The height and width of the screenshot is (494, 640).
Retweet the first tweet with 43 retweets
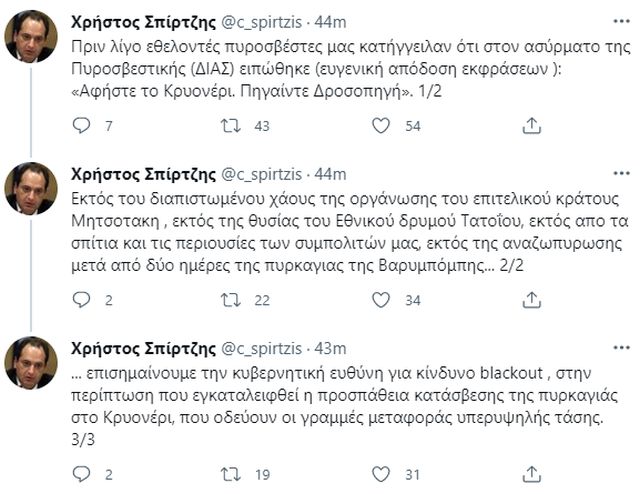tap(232, 125)
